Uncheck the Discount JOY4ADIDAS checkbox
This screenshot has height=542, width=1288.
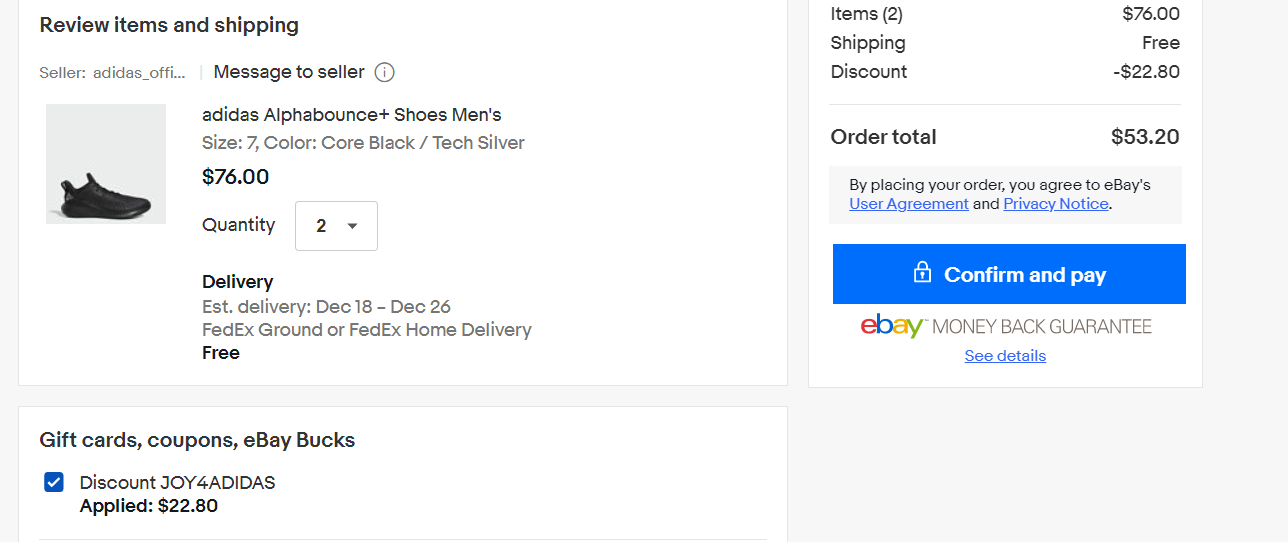click(x=54, y=483)
